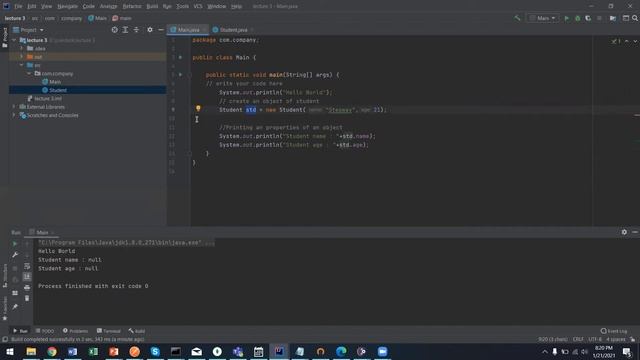This screenshot has width=640, height=360.
Task: Start the Debug bug icon in toolbar
Action: pos(577,18)
